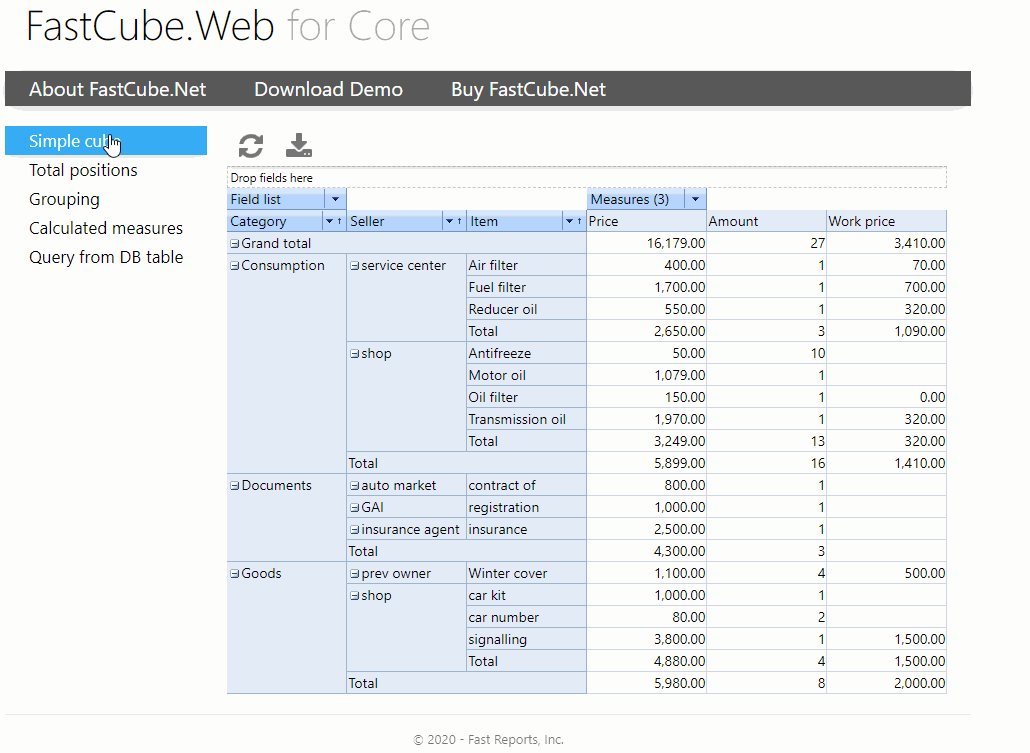This screenshot has width=1030, height=753.
Task: Click the registration item cell
Action: click(x=526, y=507)
